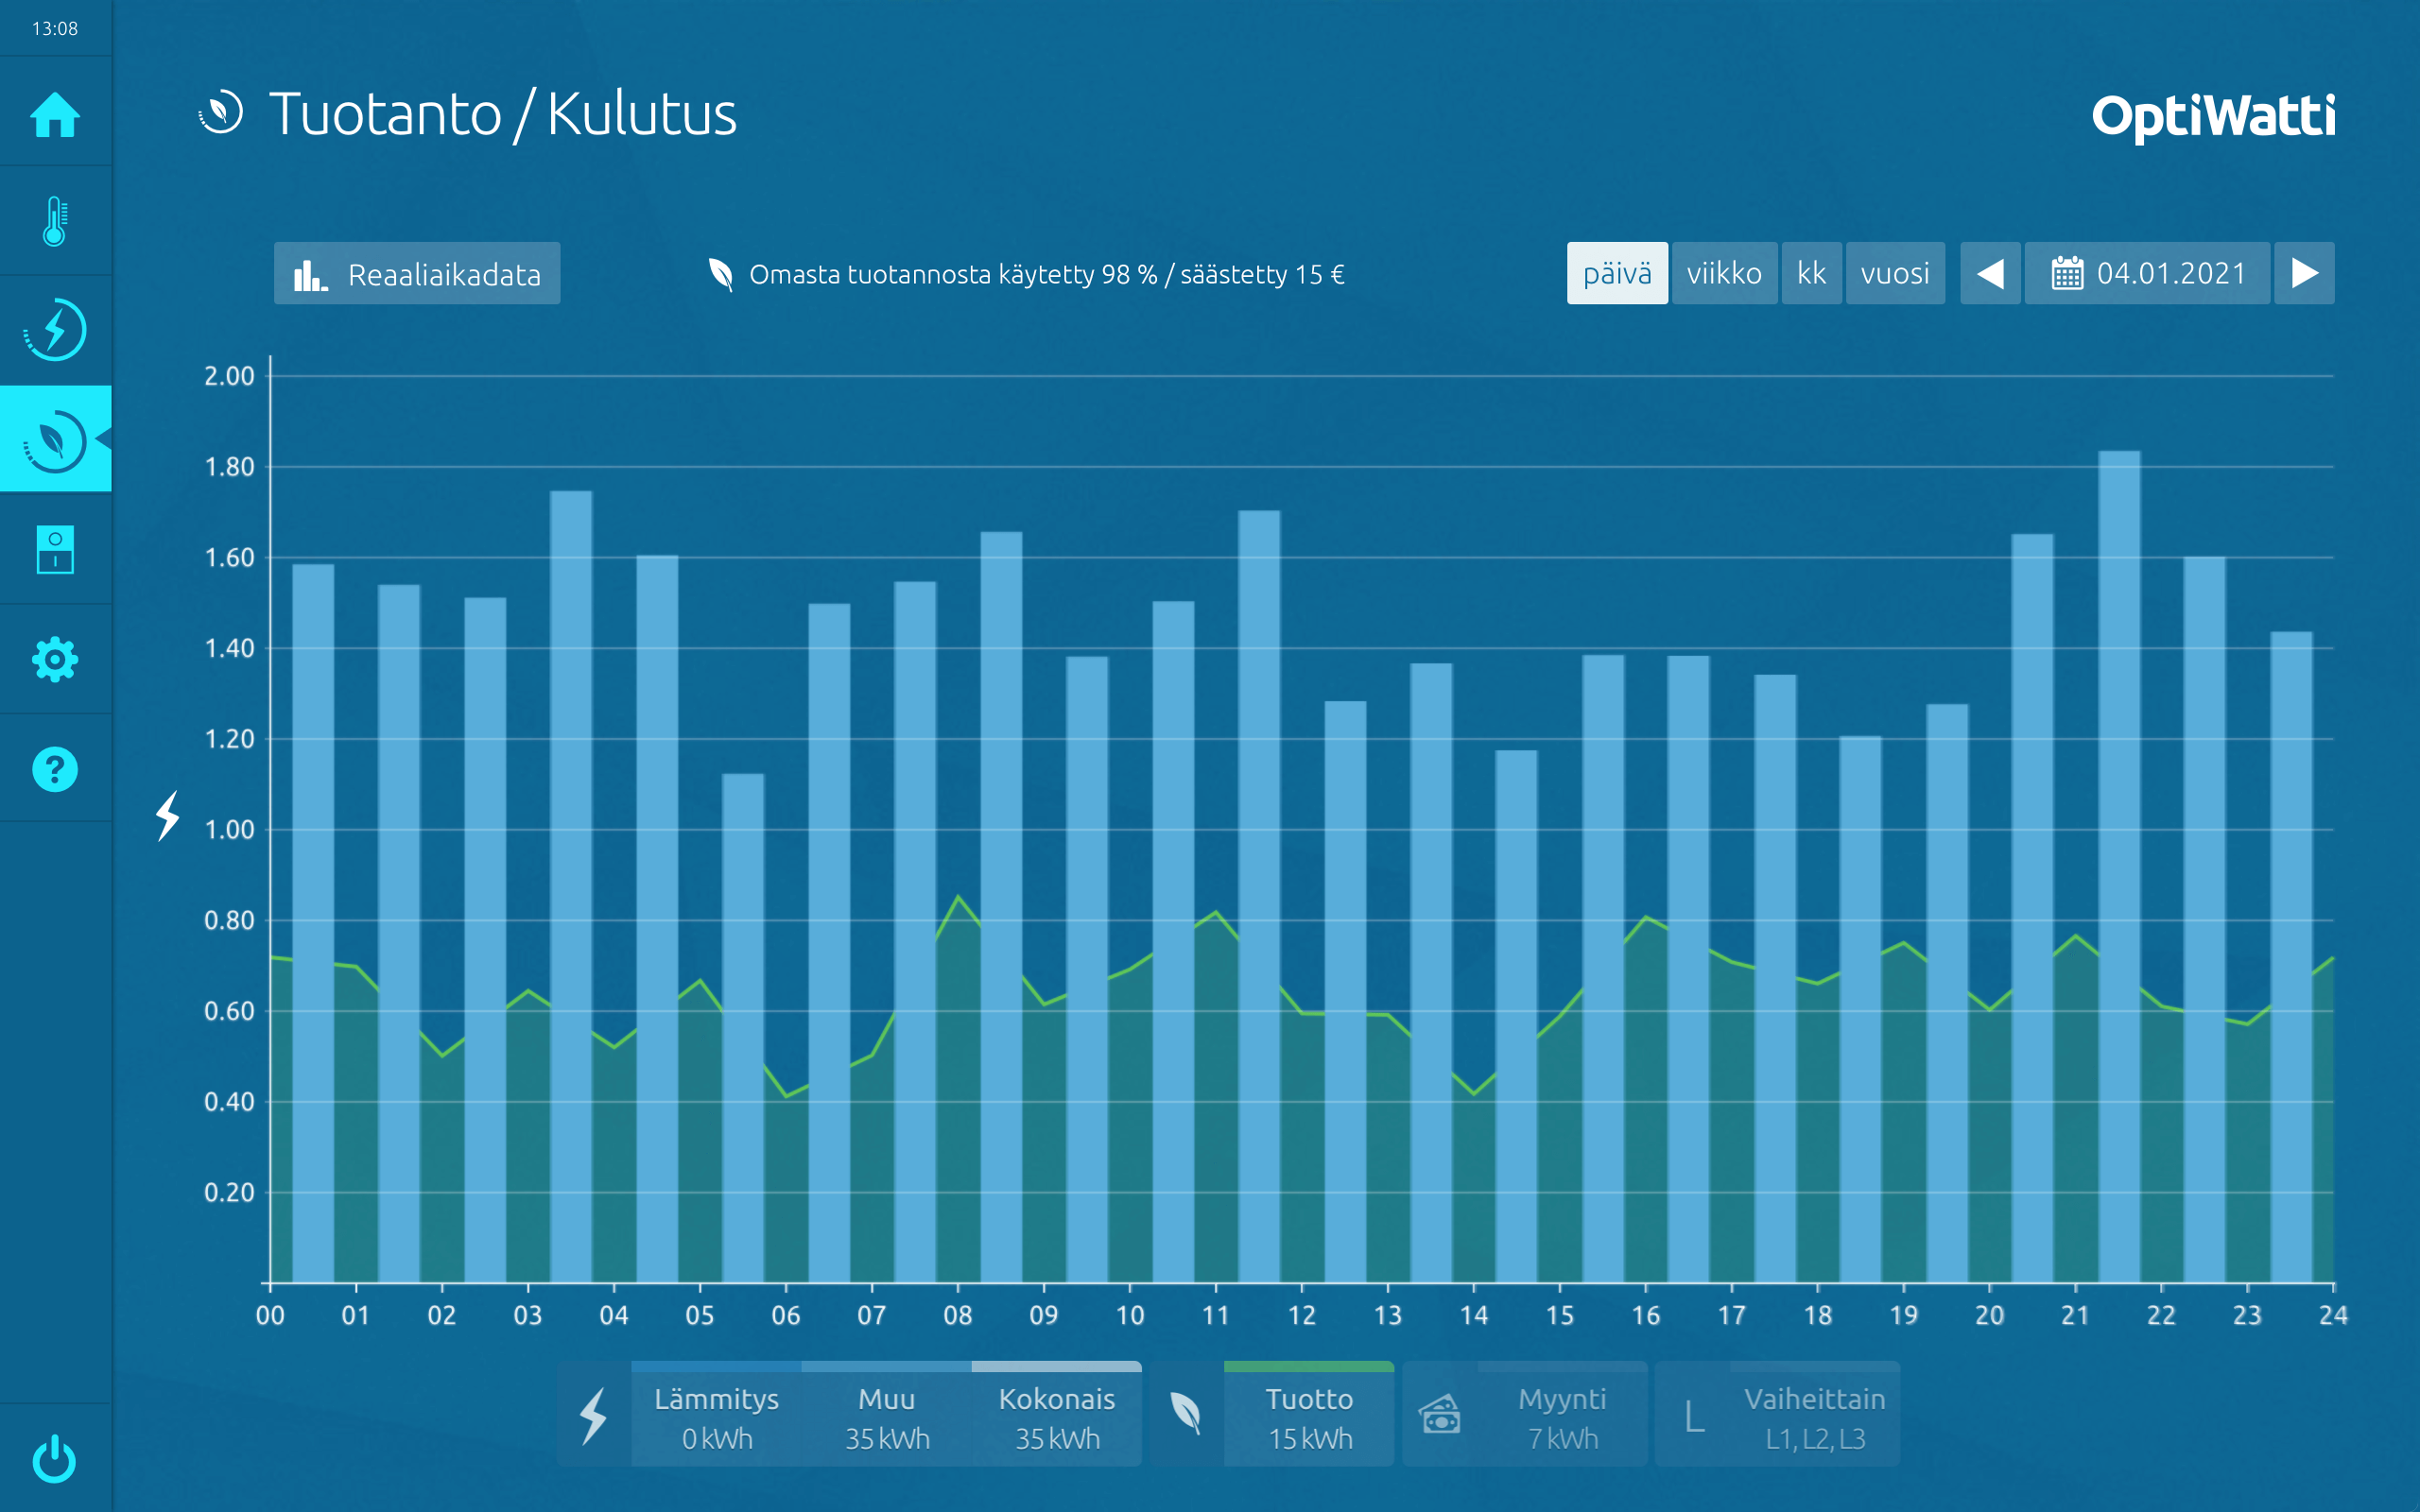Select the leaf production sidebar icon
The height and width of the screenshot is (1512, 2420).
(x=55, y=439)
